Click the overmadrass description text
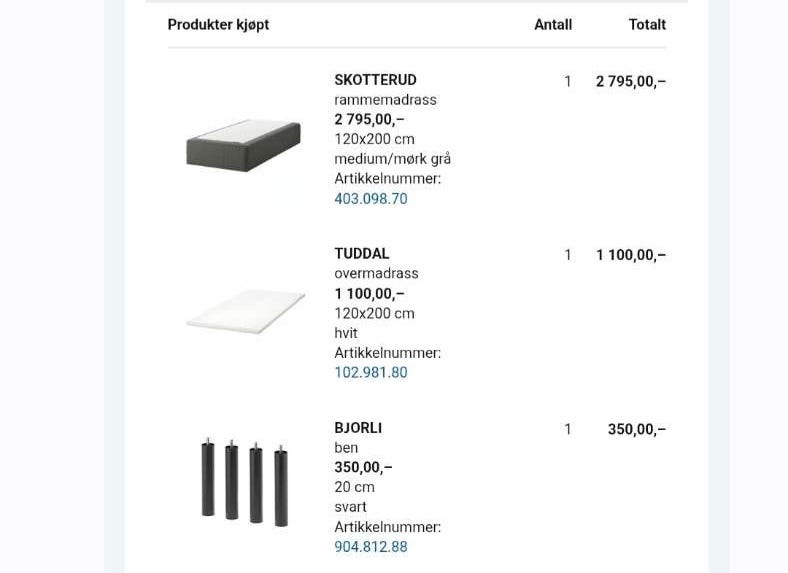Screen dimensions: 788x573 (x=376, y=273)
